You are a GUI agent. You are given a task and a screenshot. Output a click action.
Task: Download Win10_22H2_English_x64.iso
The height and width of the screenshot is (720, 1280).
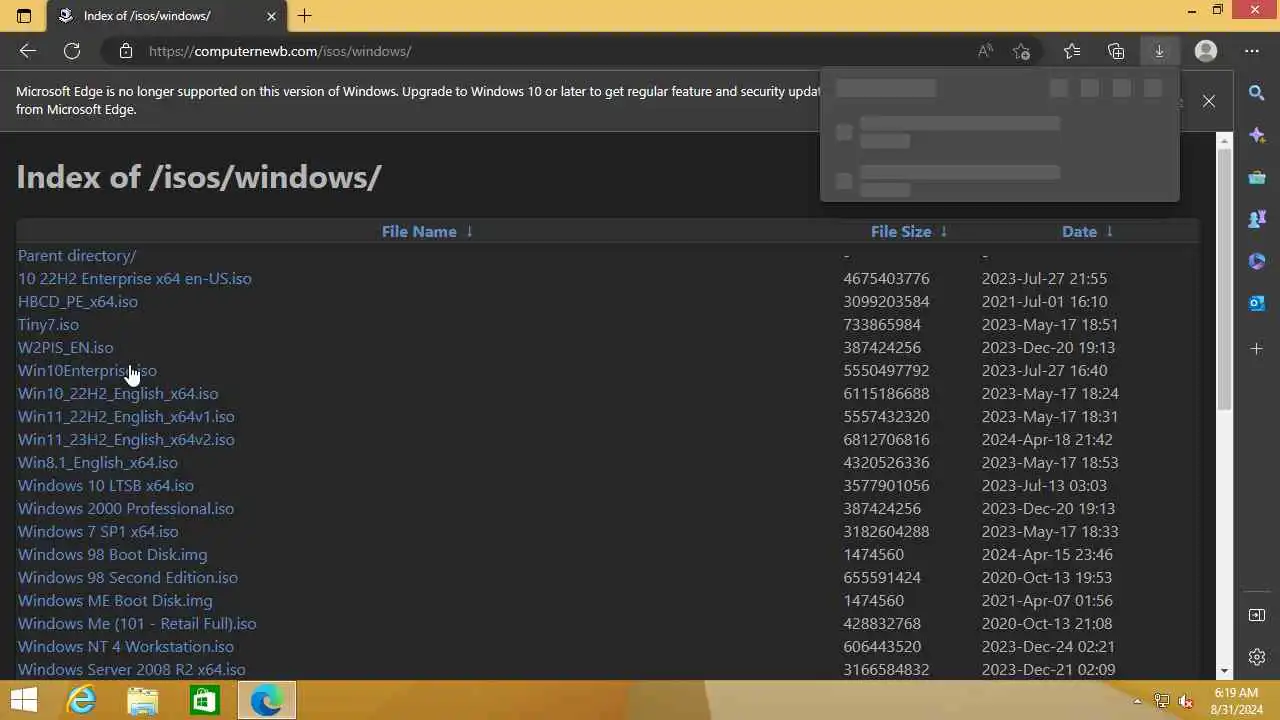point(118,393)
